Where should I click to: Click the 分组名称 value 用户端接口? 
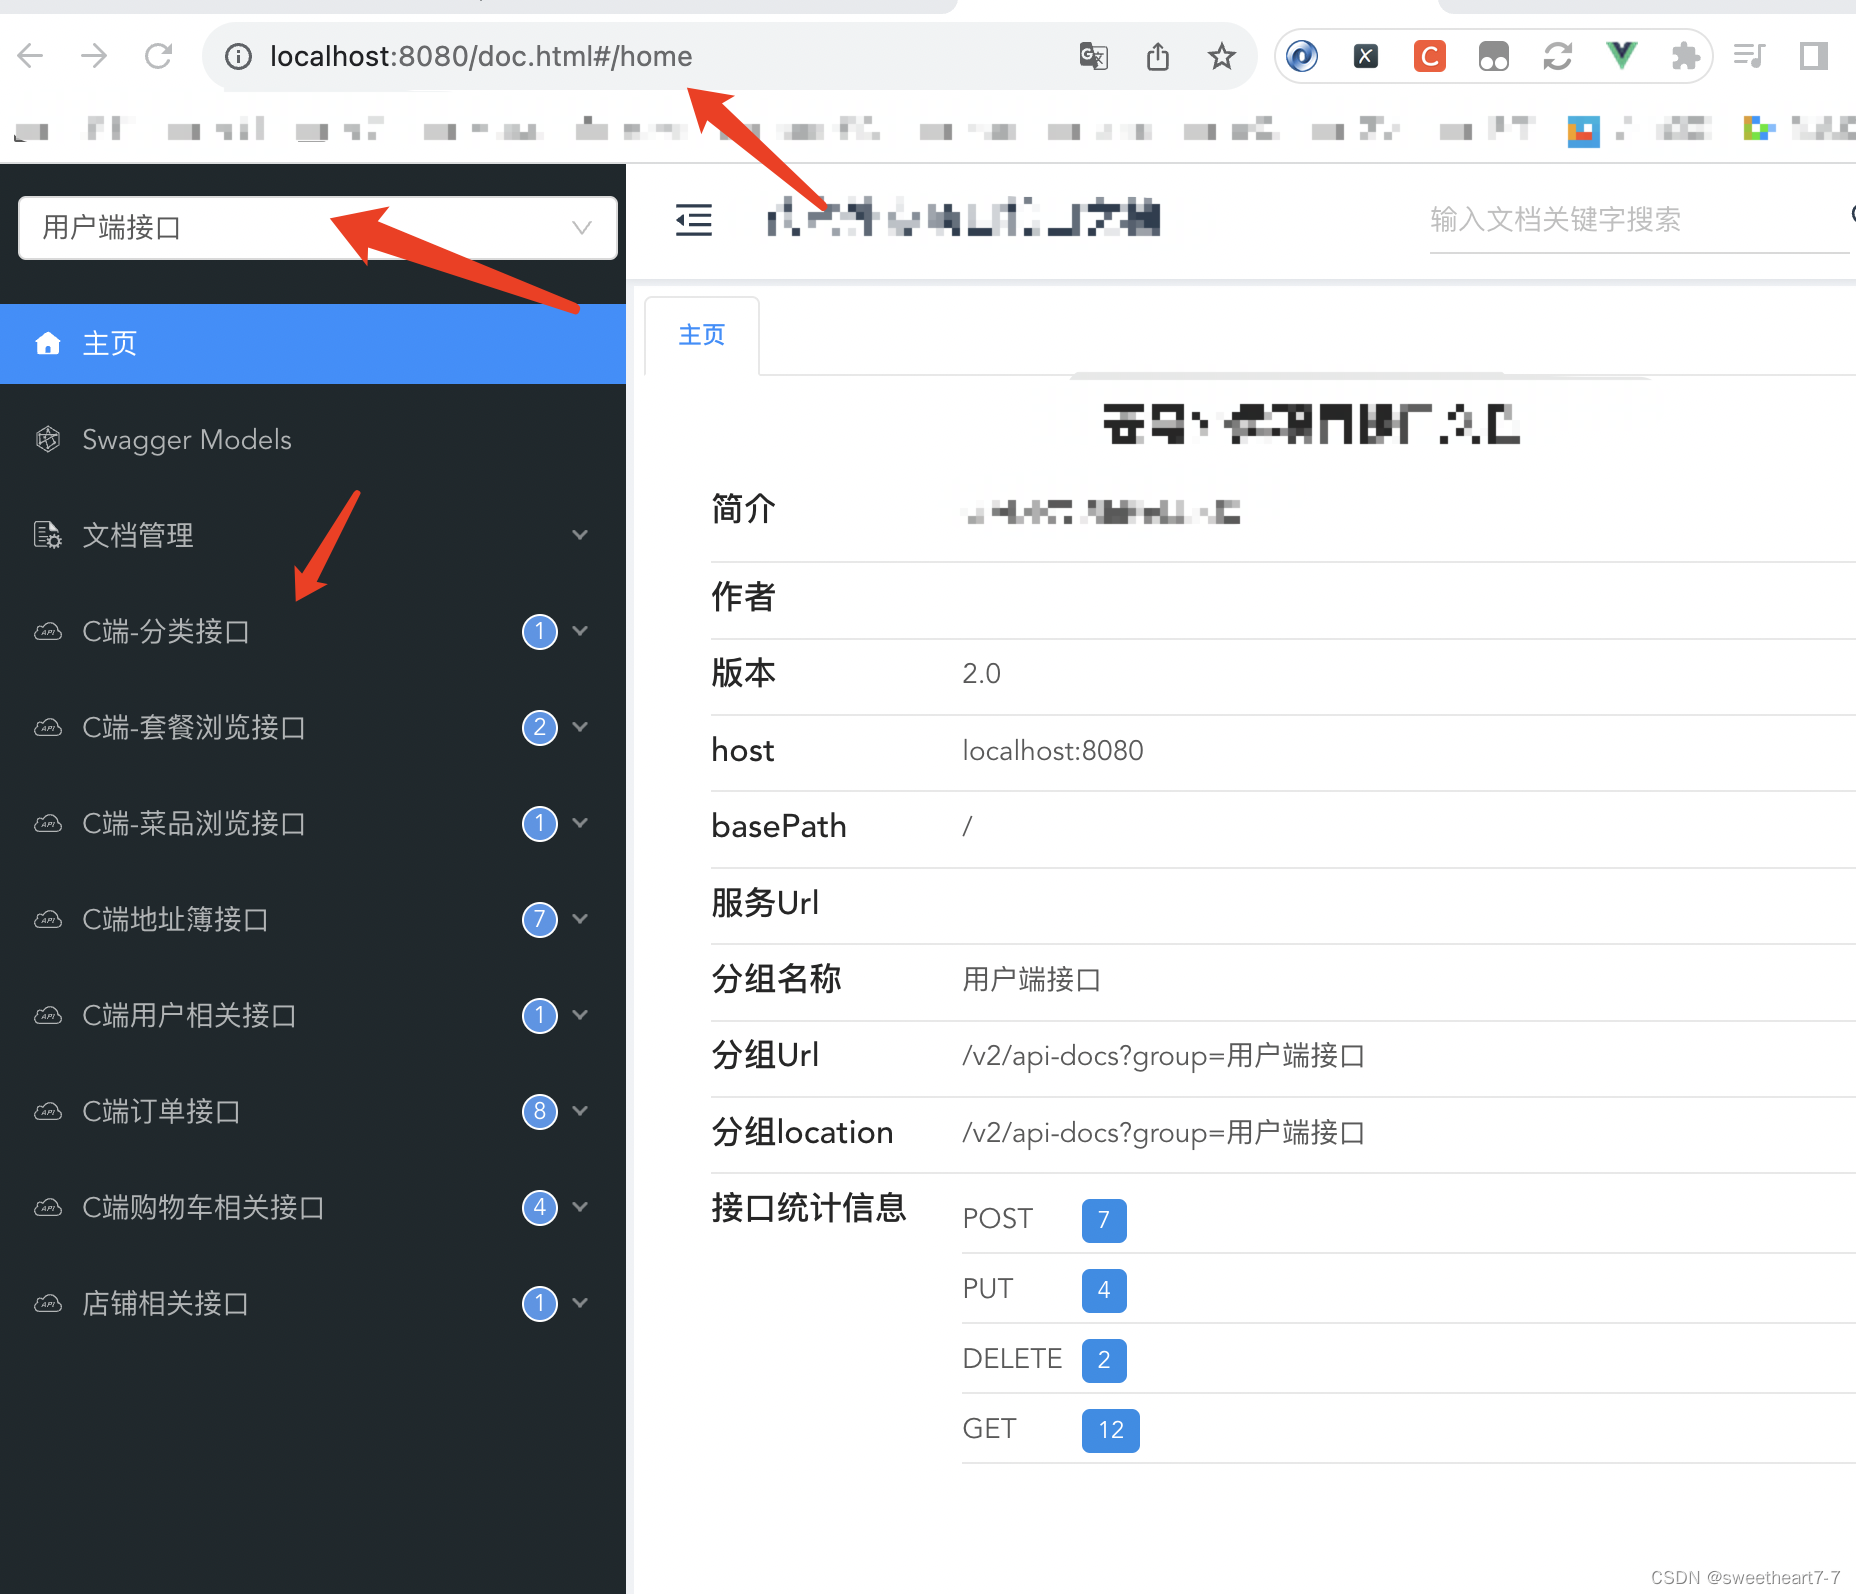tap(1031, 980)
